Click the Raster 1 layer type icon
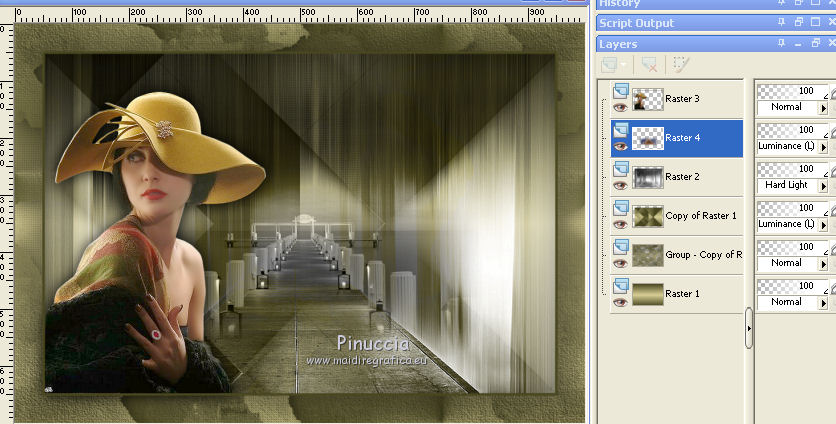The image size is (836, 424). [621, 285]
